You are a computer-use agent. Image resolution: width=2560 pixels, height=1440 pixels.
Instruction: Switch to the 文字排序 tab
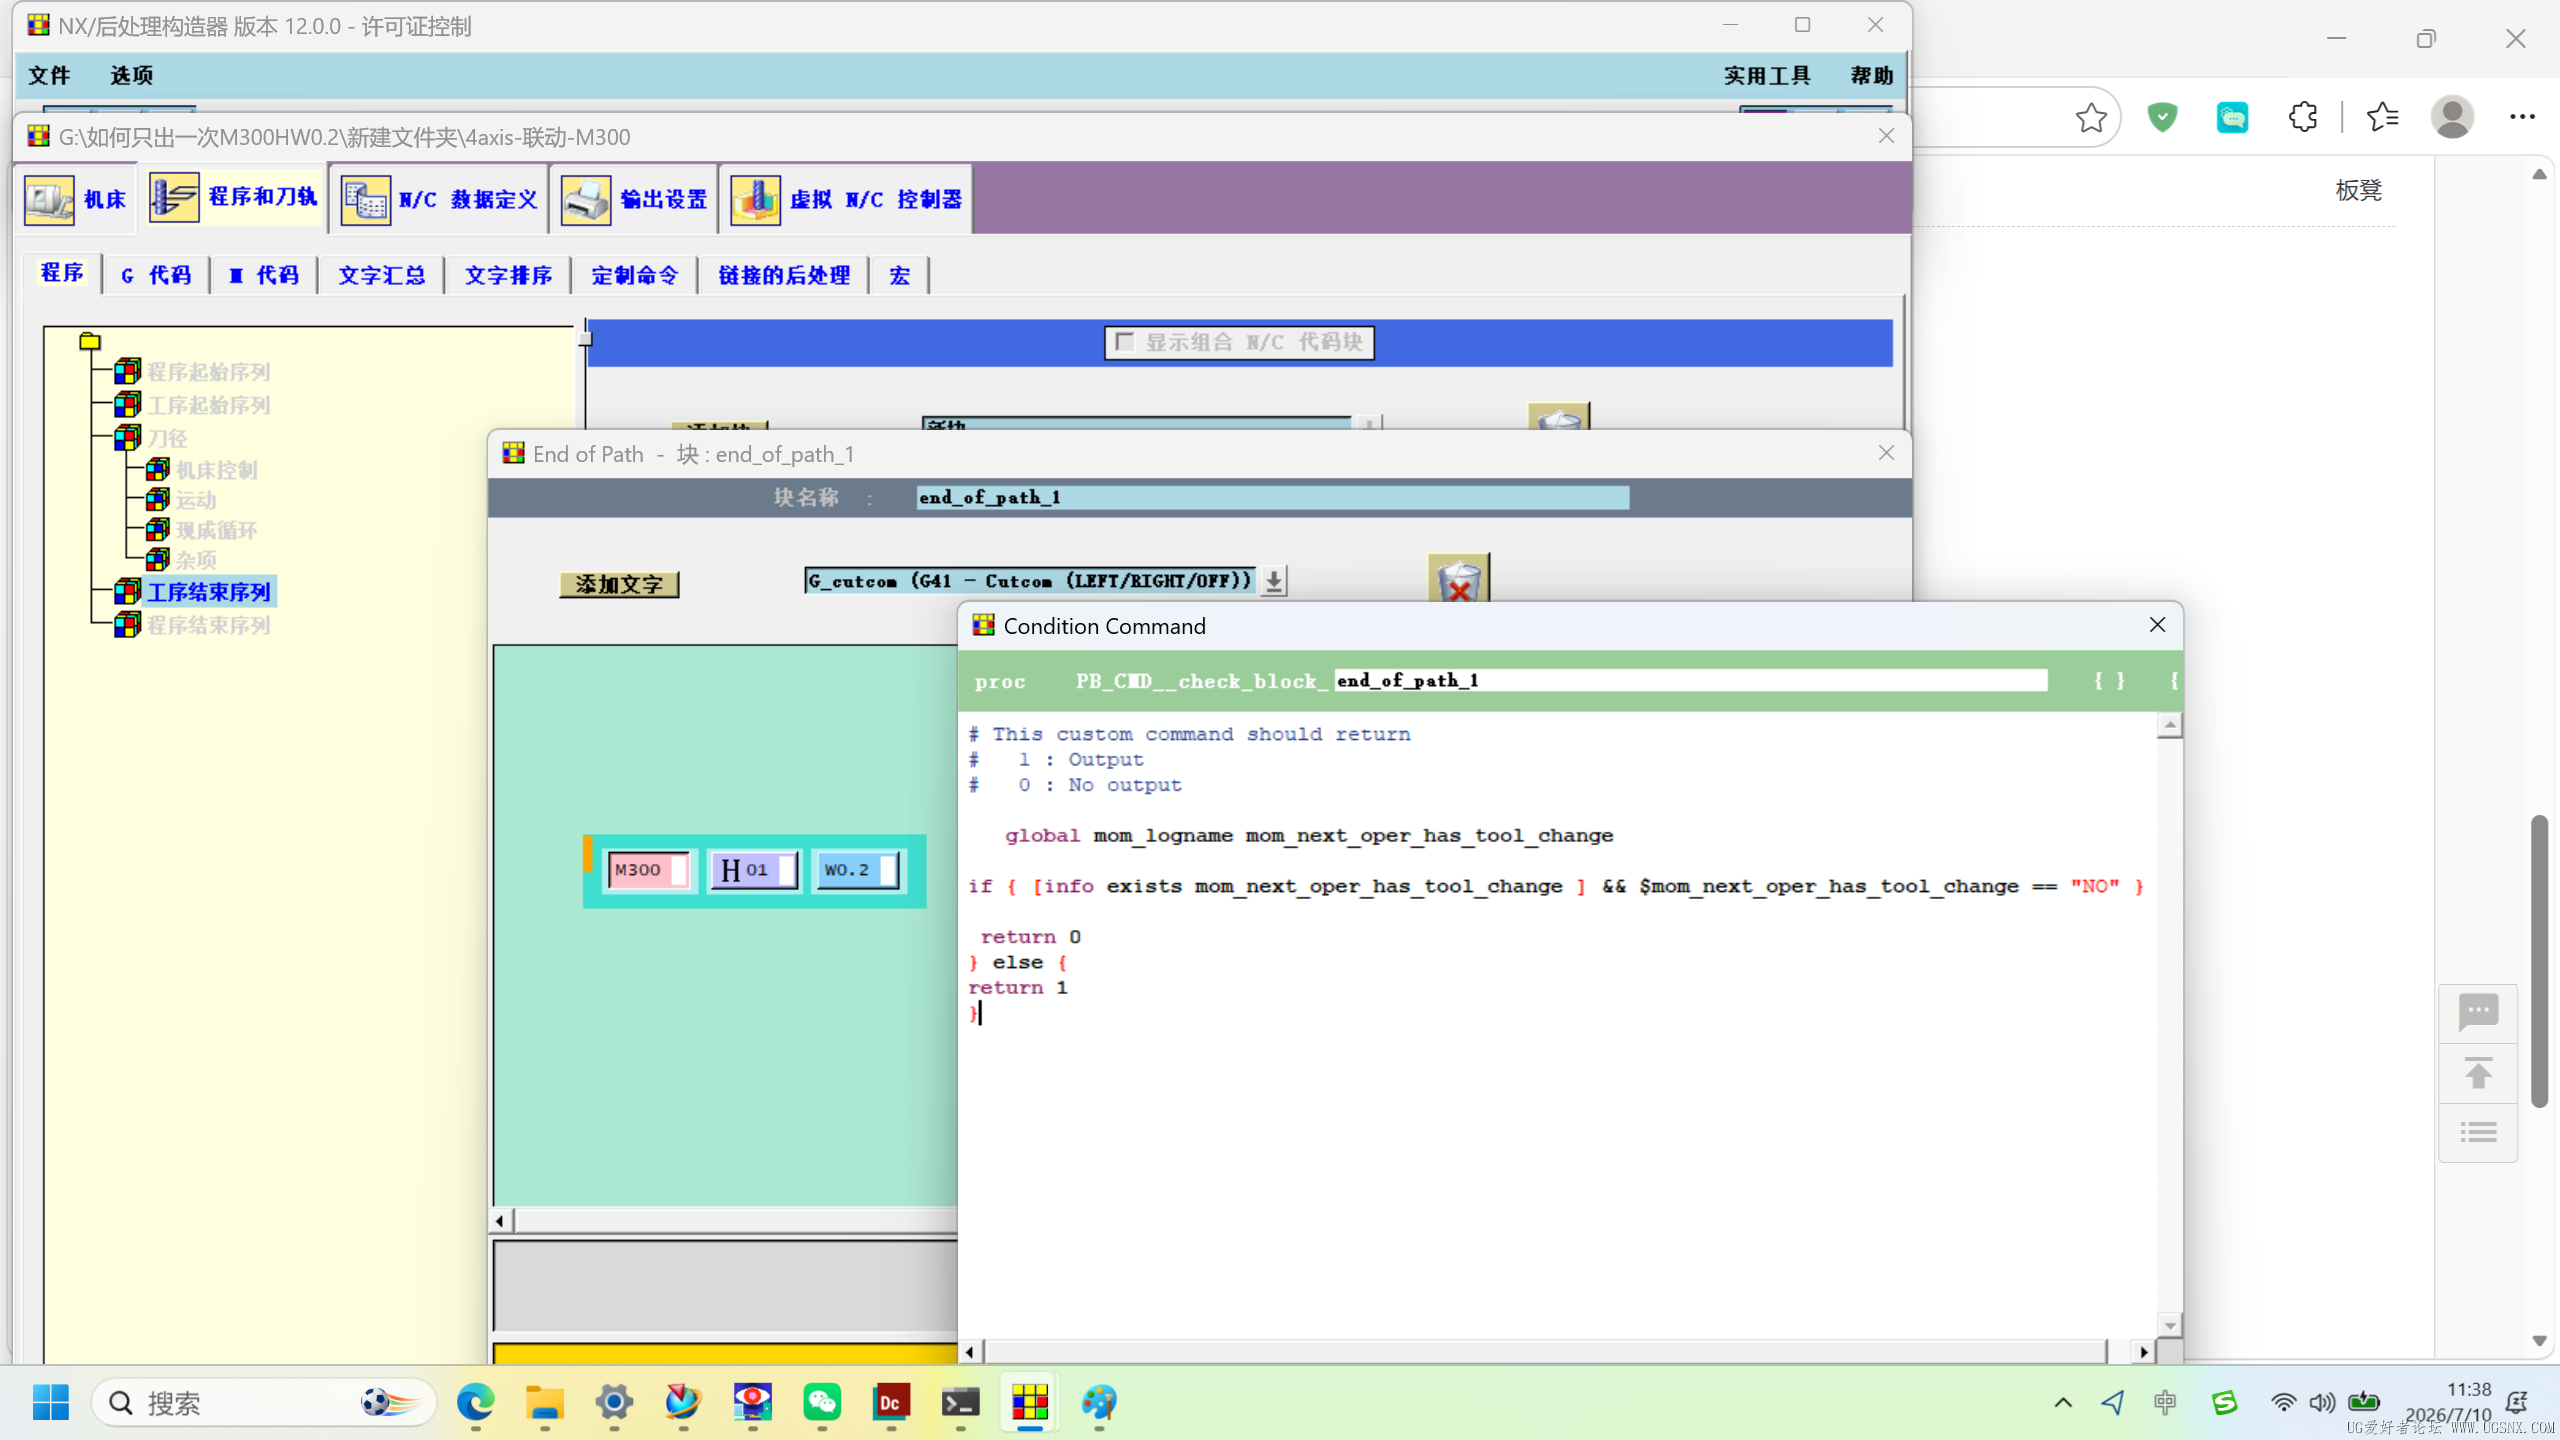[x=508, y=275]
